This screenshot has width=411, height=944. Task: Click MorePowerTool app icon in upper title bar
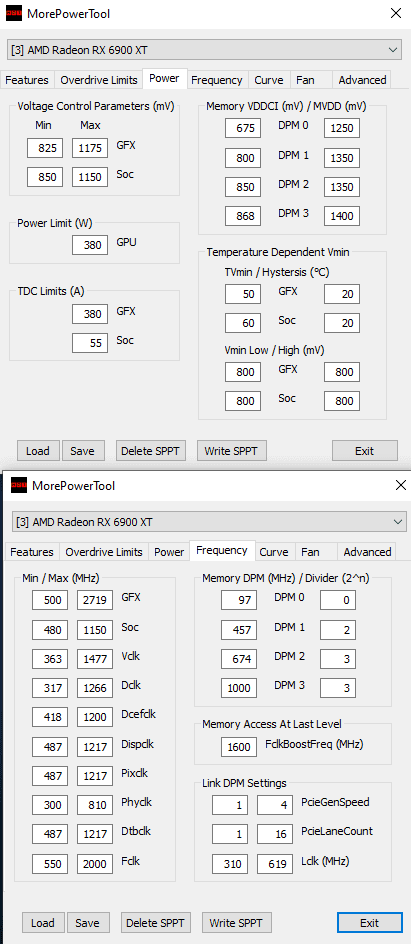pos(14,13)
